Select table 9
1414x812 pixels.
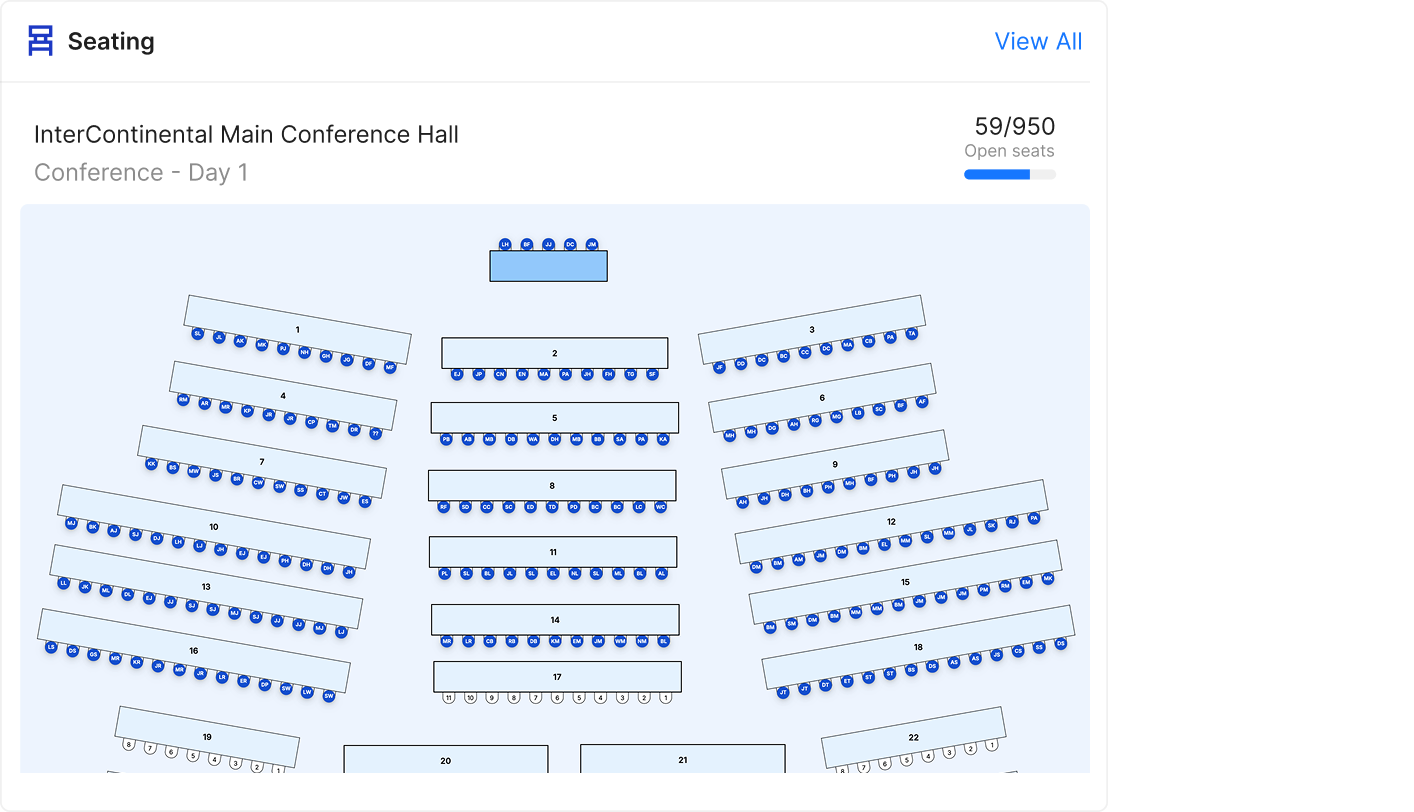(x=835, y=464)
